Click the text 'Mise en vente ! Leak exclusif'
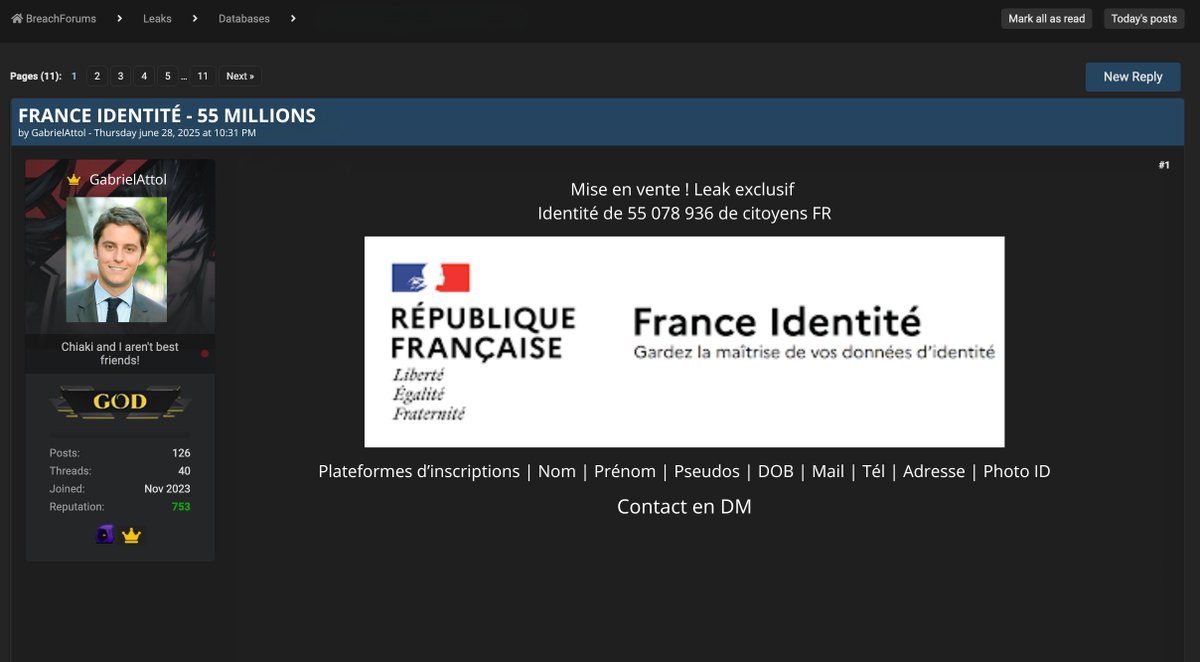 [x=682, y=189]
